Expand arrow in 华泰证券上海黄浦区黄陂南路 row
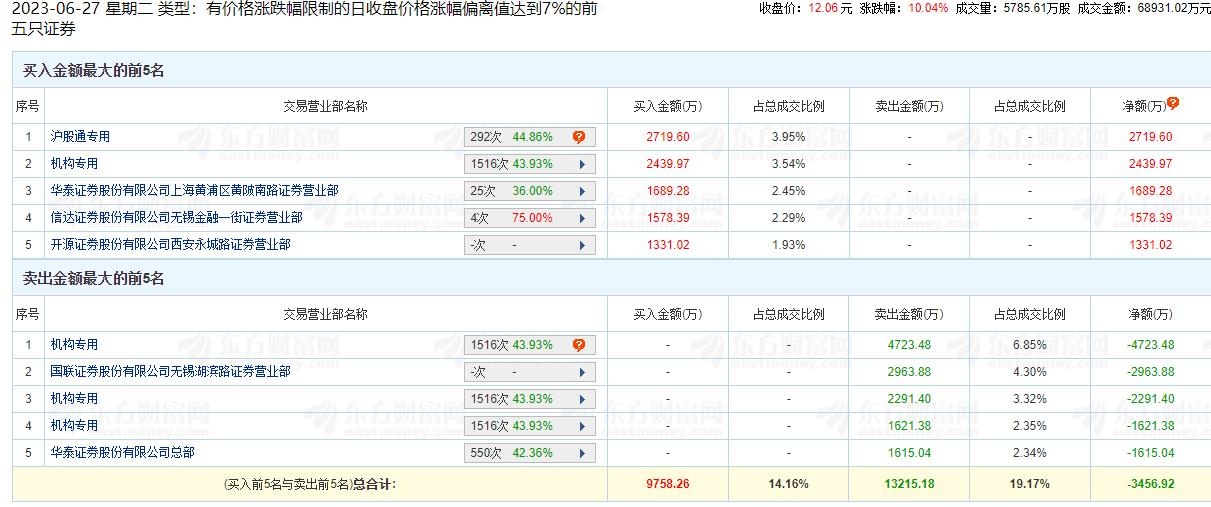The width and height of the screenshot is (1211, 507). tap(581, 191)
